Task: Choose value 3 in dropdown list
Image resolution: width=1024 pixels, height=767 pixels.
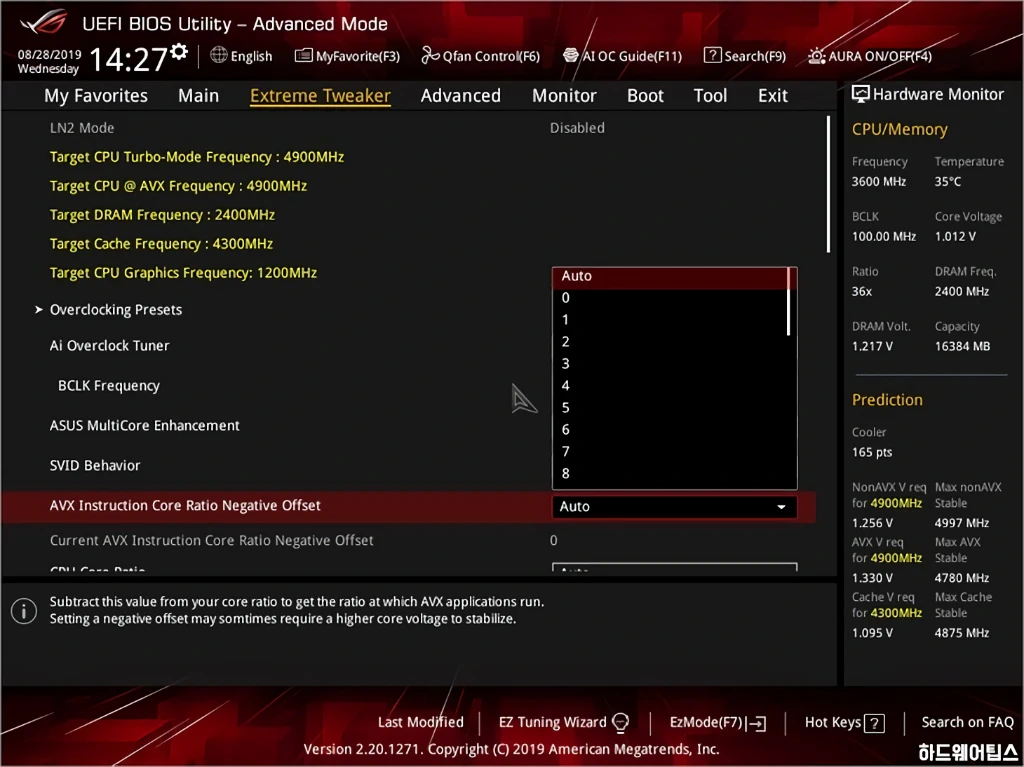Action: (x=670, y=363)
